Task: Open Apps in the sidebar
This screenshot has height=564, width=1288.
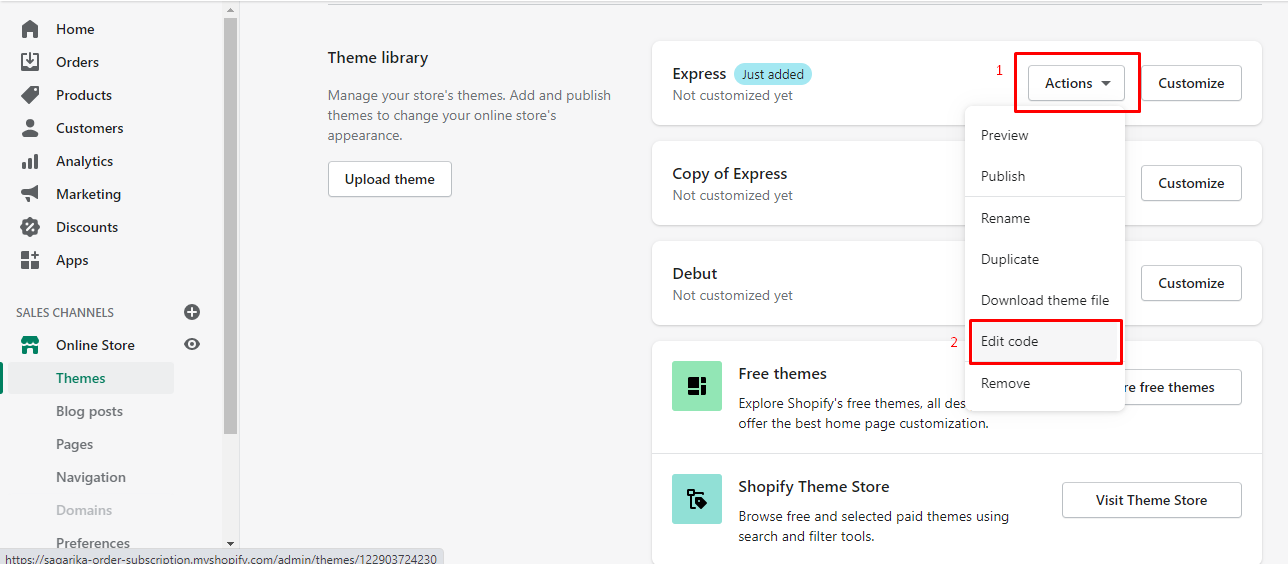Action: point(72,260)
